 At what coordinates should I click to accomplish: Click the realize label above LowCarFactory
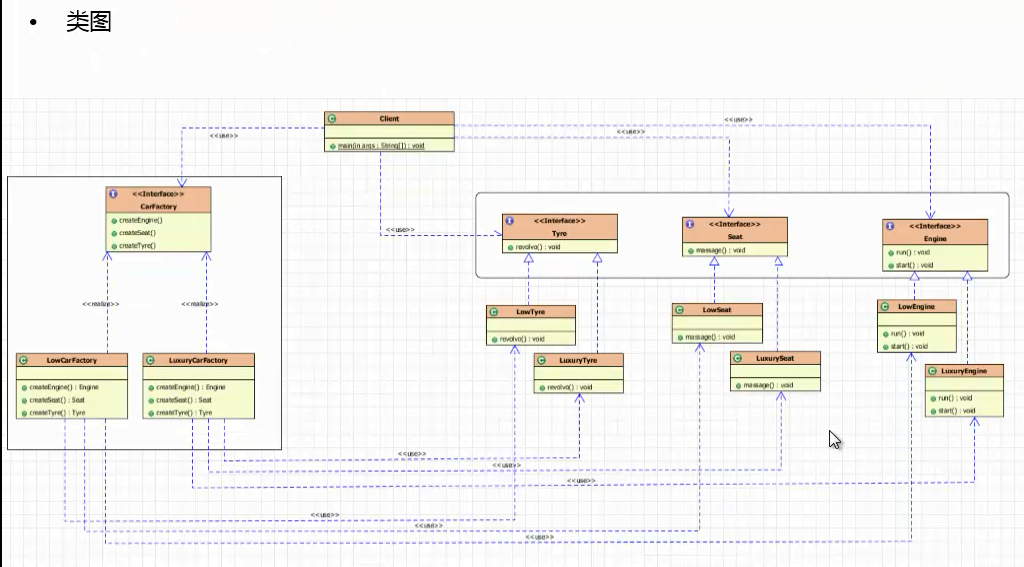(101, 304)
